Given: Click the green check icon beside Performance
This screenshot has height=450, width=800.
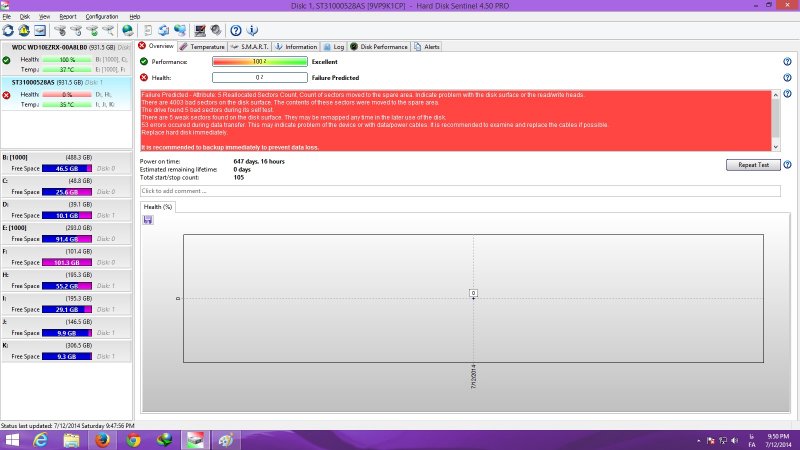Looking at the screenshot, I should (144, 62).
